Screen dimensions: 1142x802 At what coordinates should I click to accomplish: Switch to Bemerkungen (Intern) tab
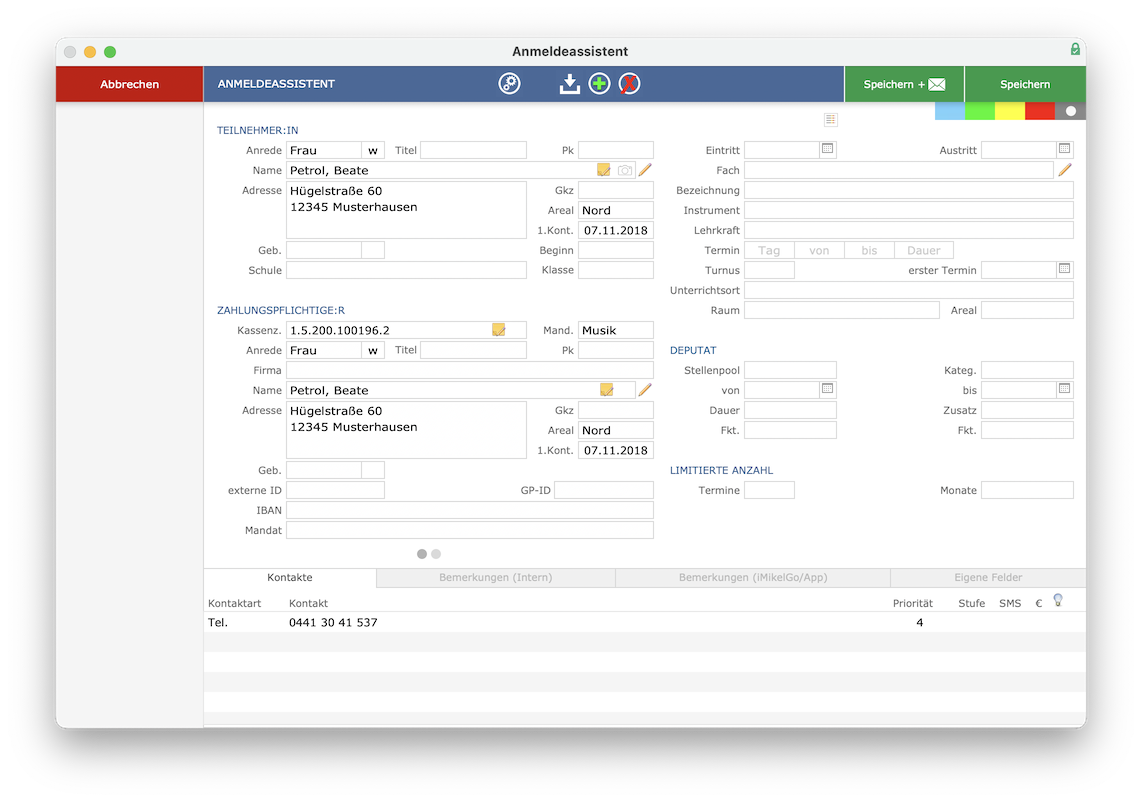[496, 578]
